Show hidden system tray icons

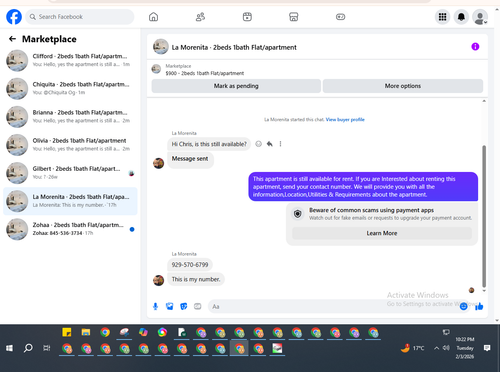[x=436, y=348]
